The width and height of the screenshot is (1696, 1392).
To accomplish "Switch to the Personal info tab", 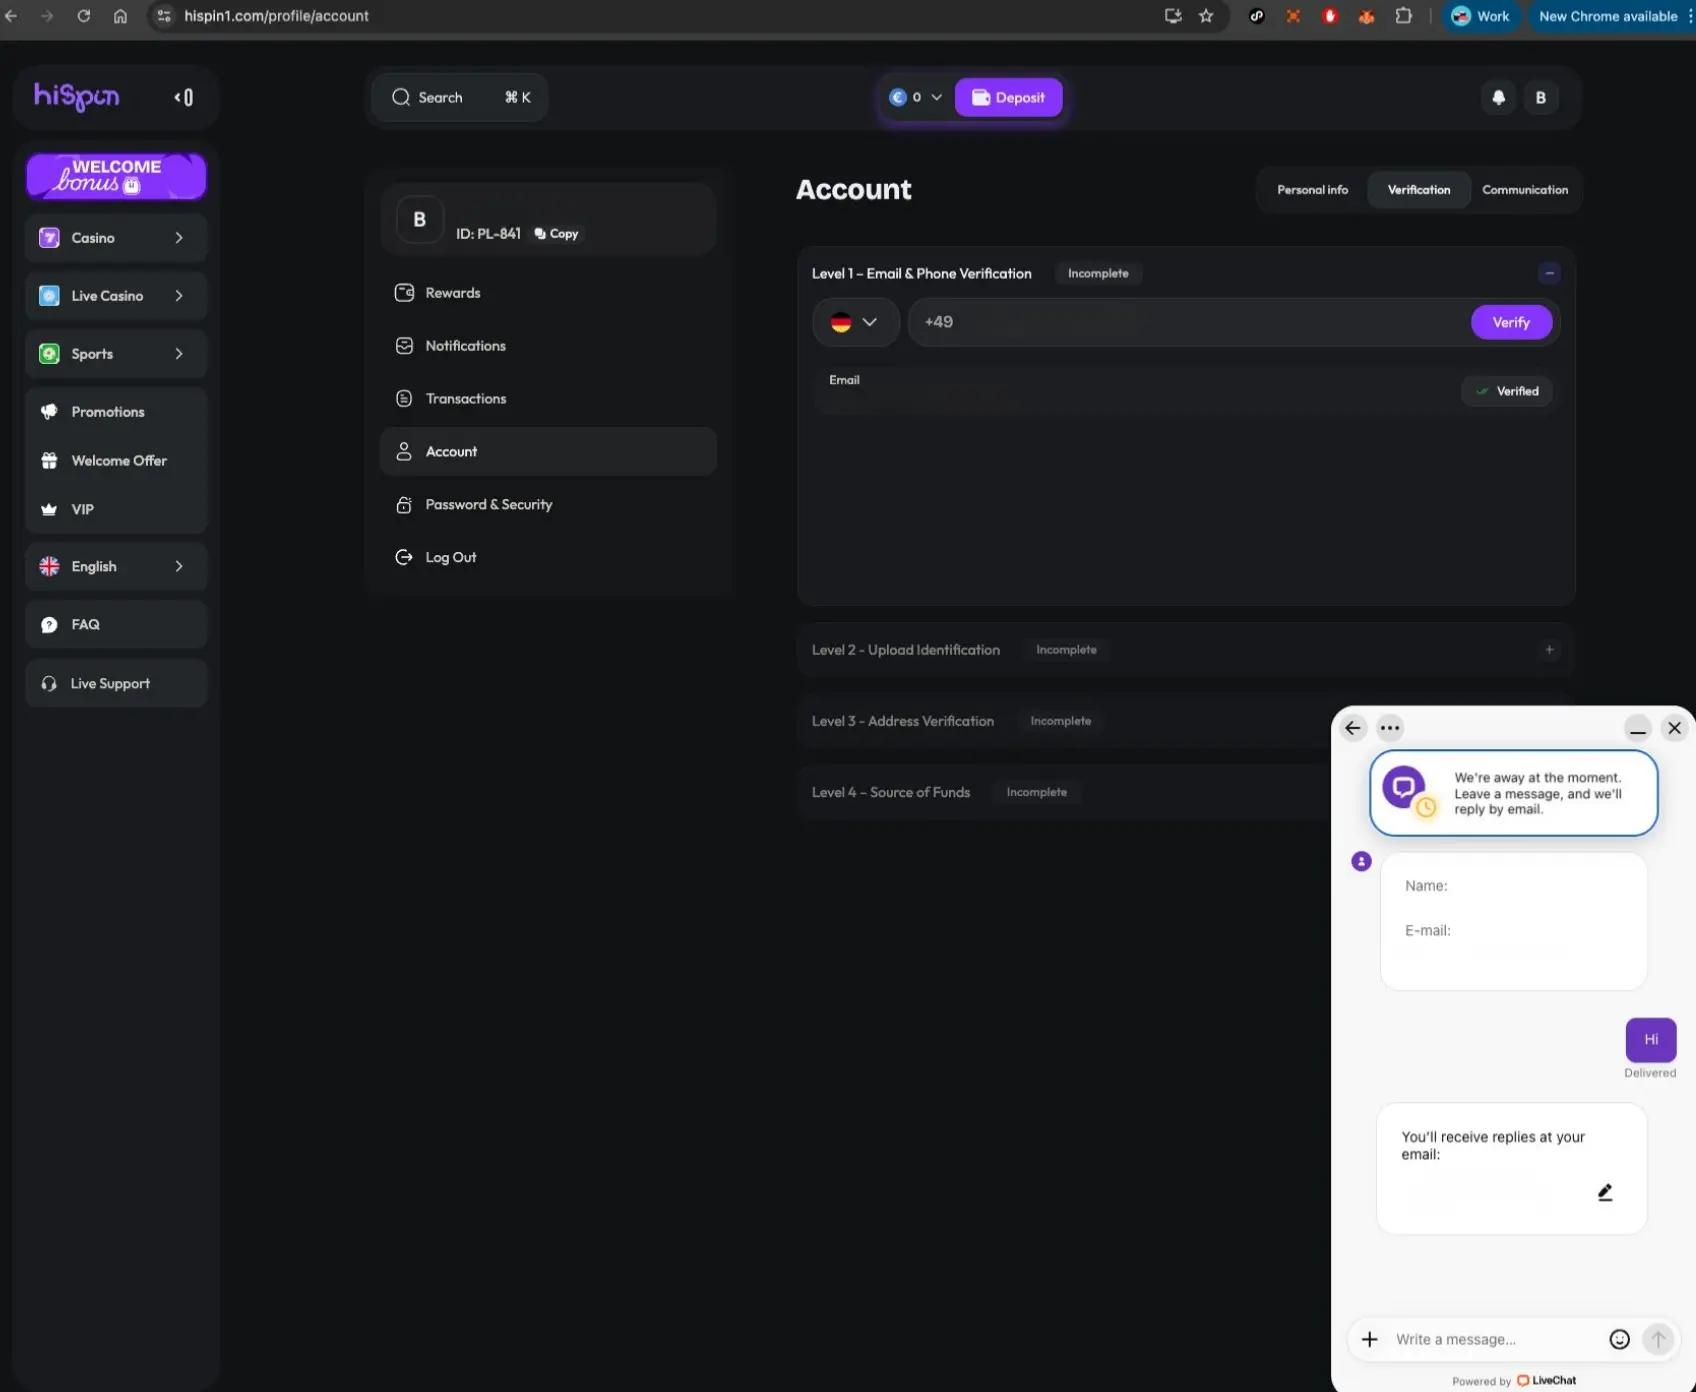I will 1312,190.
